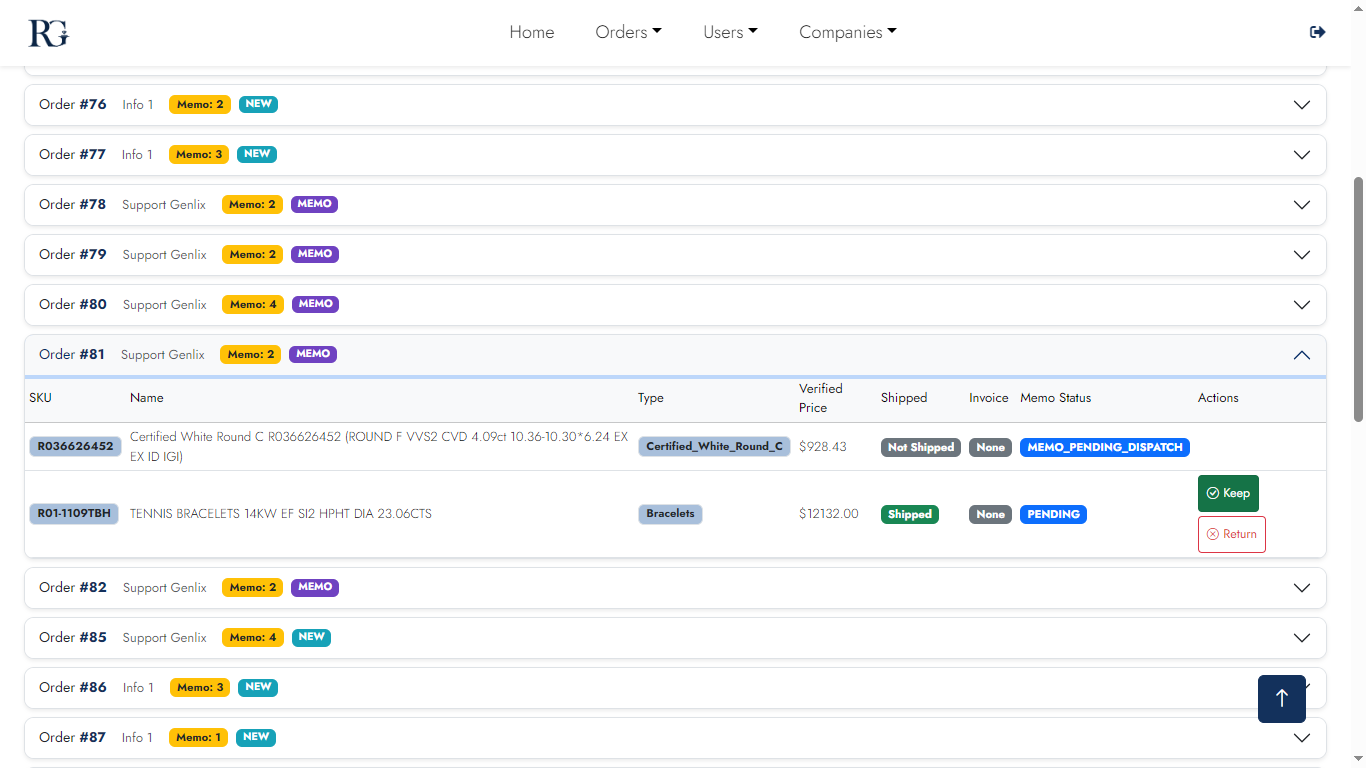Screen dimensions: 1366x768
Task: Expand Order #76 chevron
Action: pyautogui.click(x=1301, y=105)
